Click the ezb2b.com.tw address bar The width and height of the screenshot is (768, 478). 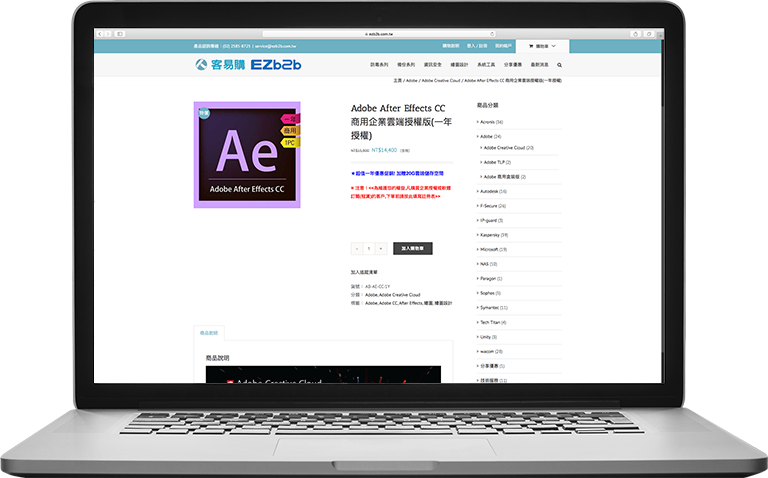coord(379,34)
